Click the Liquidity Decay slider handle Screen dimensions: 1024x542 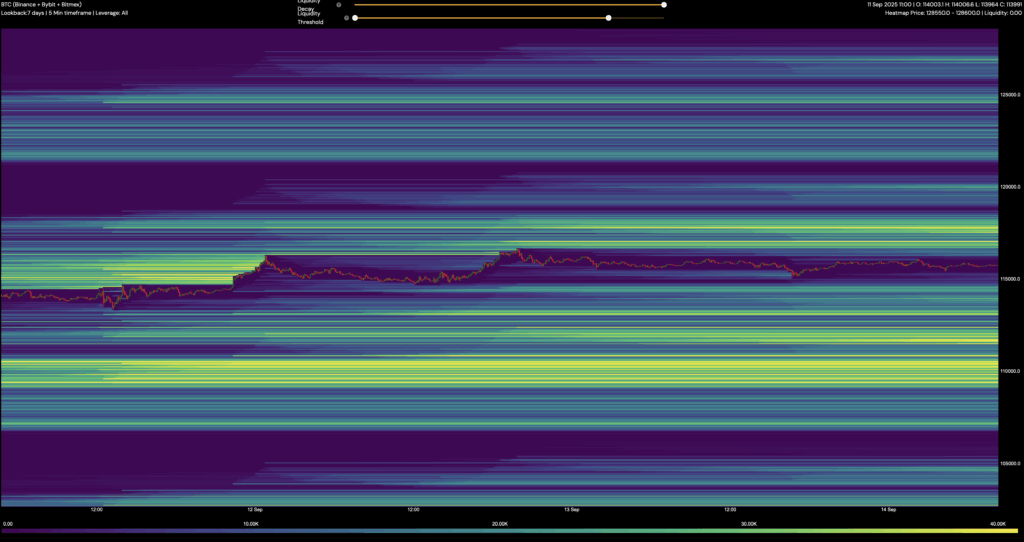click(x=664, y=5)
